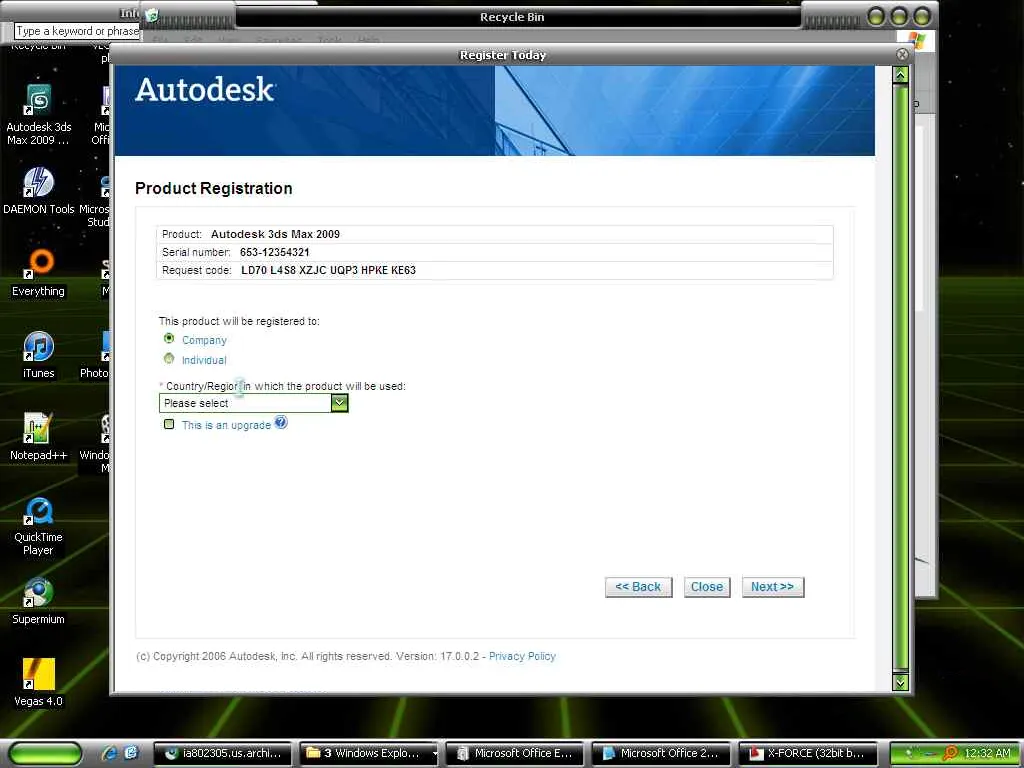
Task: Click the Autodesk logo in the banner
Action: (204, 90)
